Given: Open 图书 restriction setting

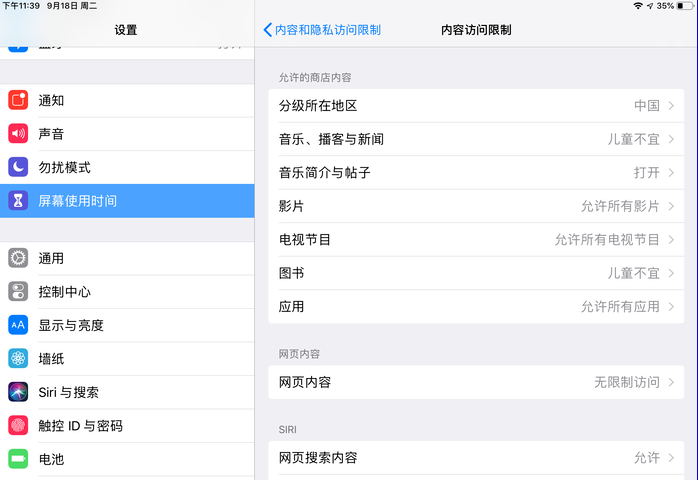Looking at the screenshot, I should point(476,273).
